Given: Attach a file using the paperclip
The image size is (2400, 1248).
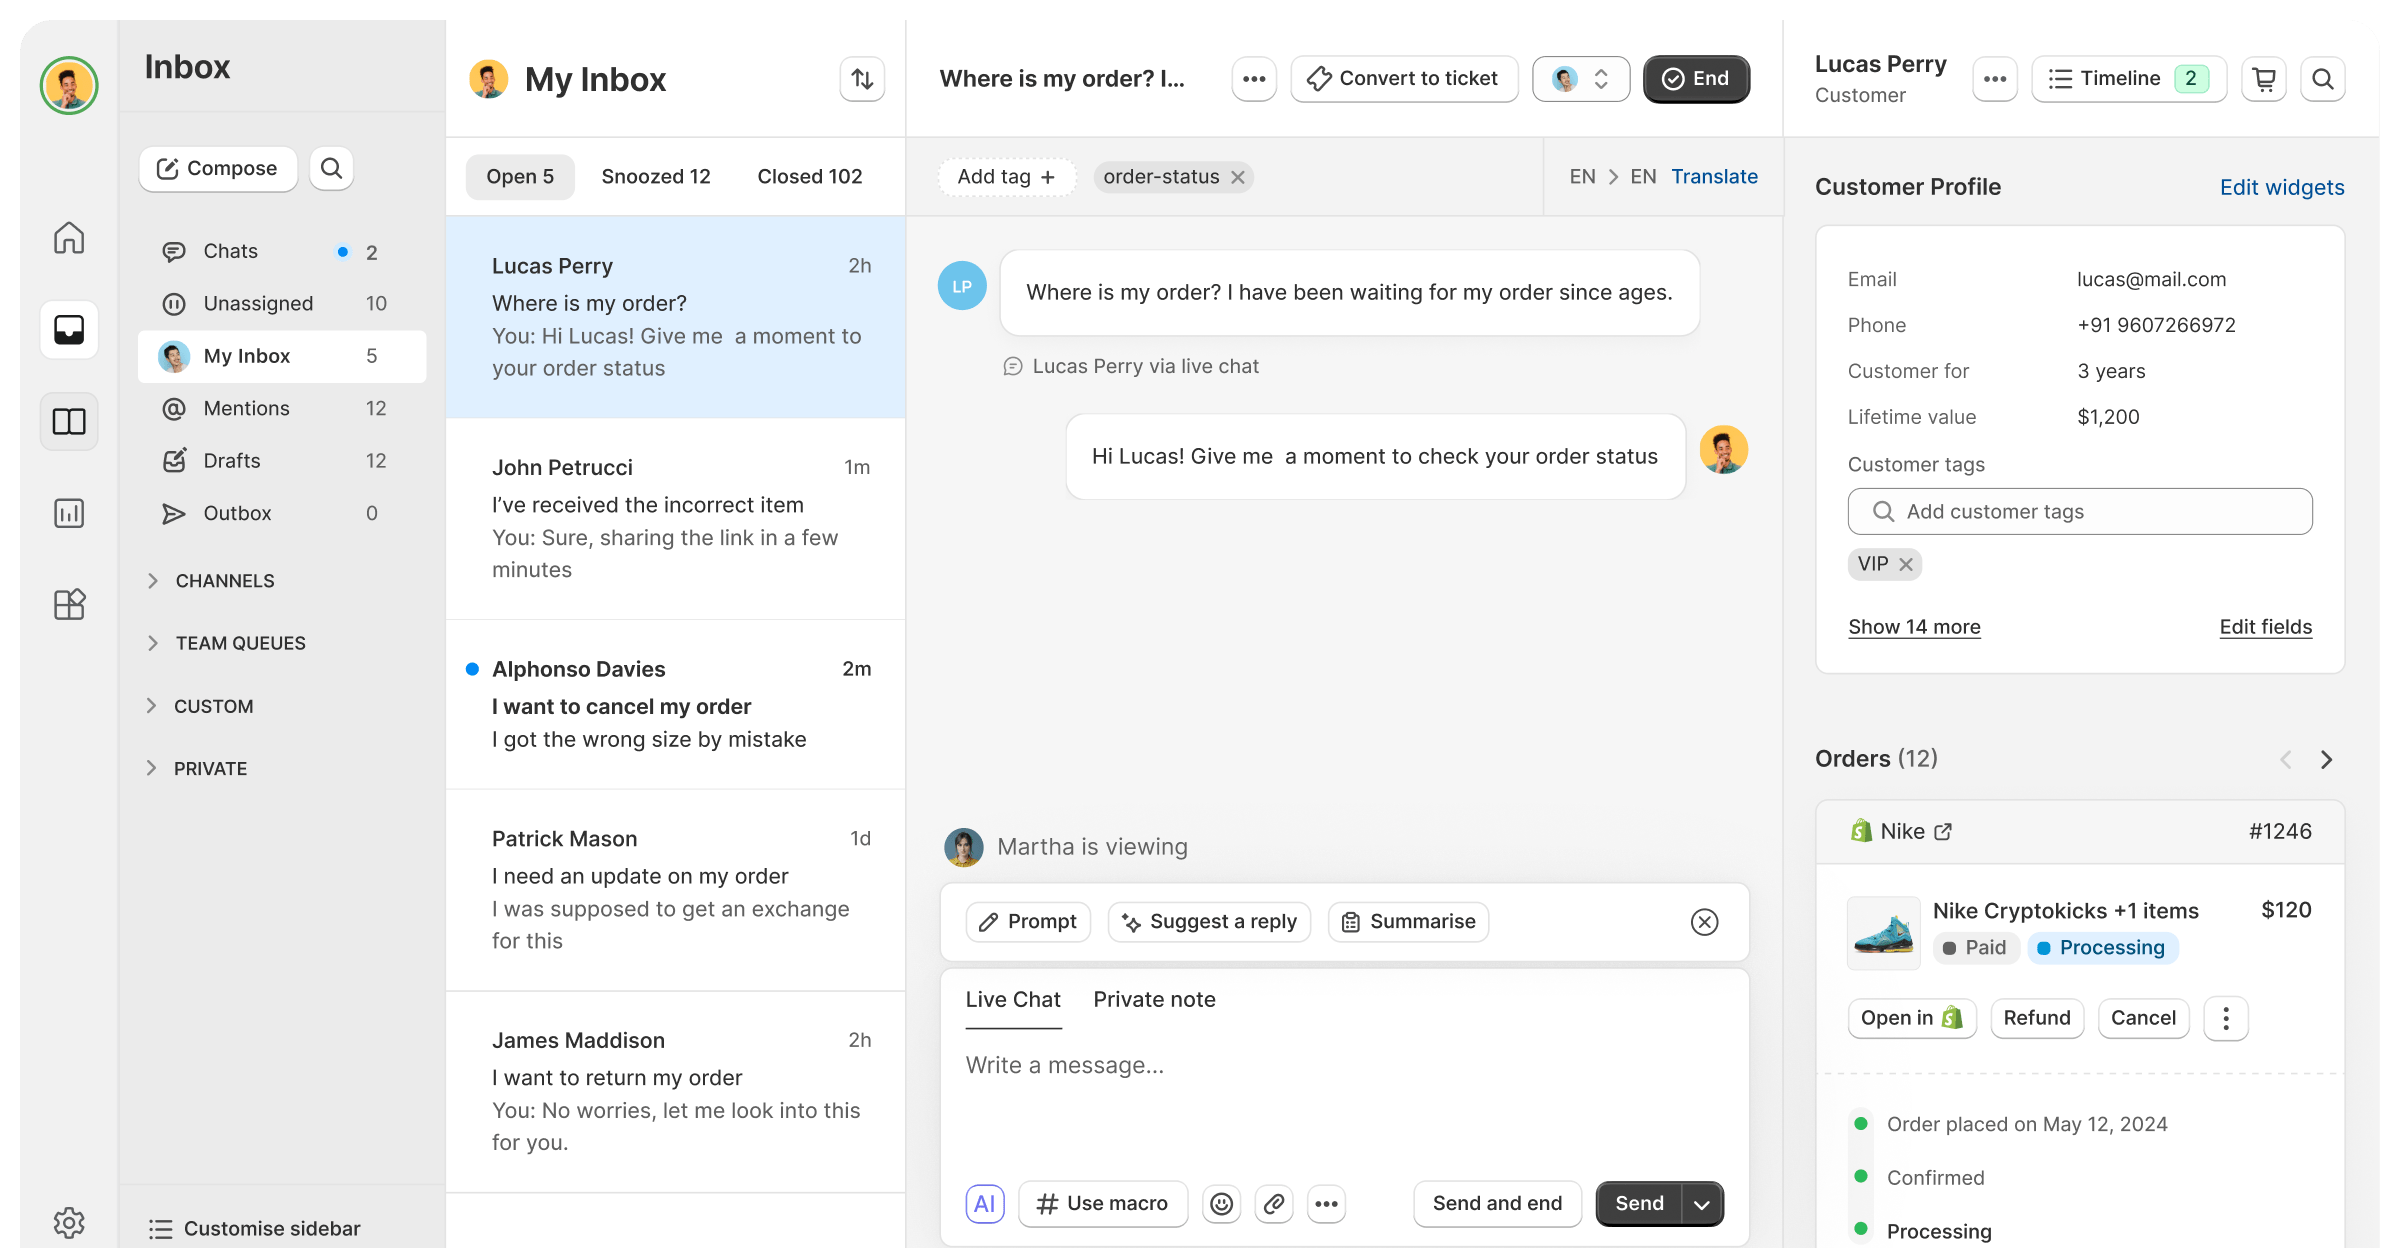Looking at the screenshot, I should [x=1273, y=1203].
